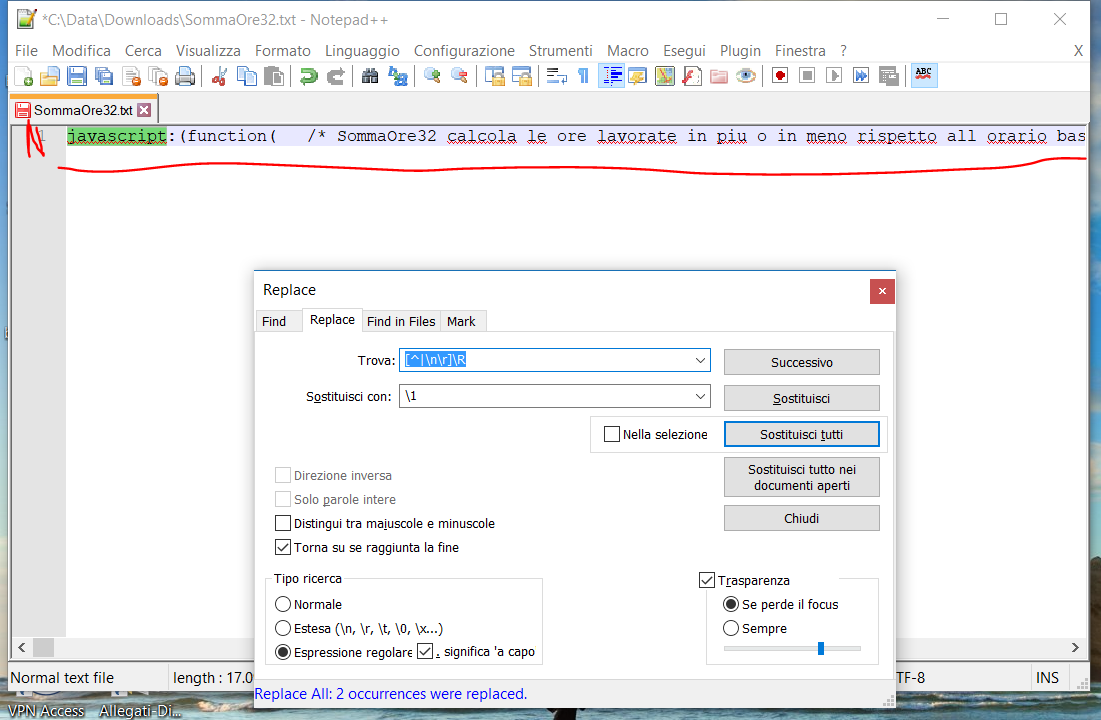Uncheck the Trasparenza checkbox

click(x=707, y=580)
